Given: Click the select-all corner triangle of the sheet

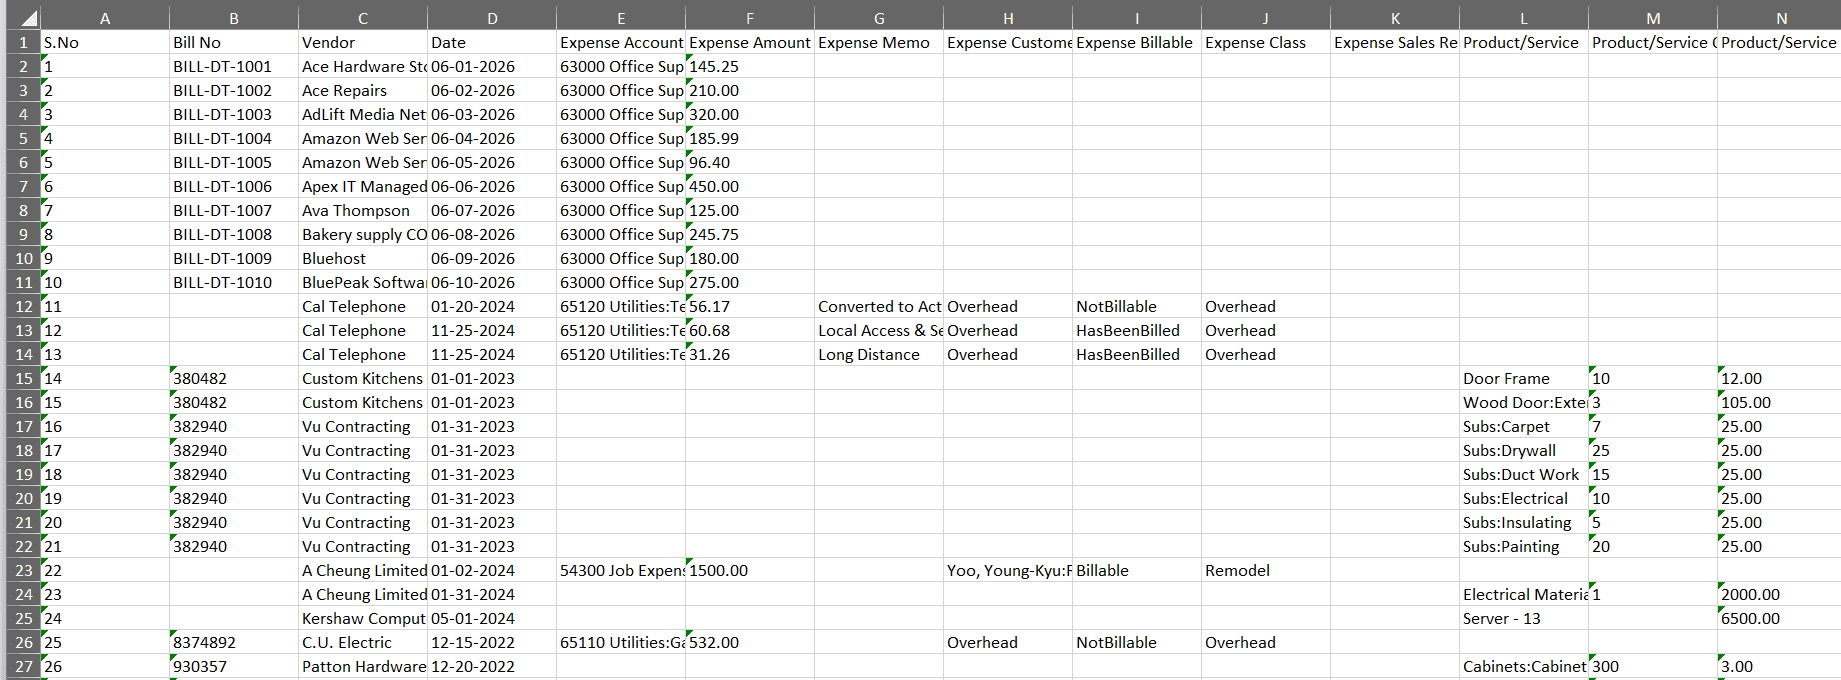Looking at the screenshot, I should pos(28,18).
